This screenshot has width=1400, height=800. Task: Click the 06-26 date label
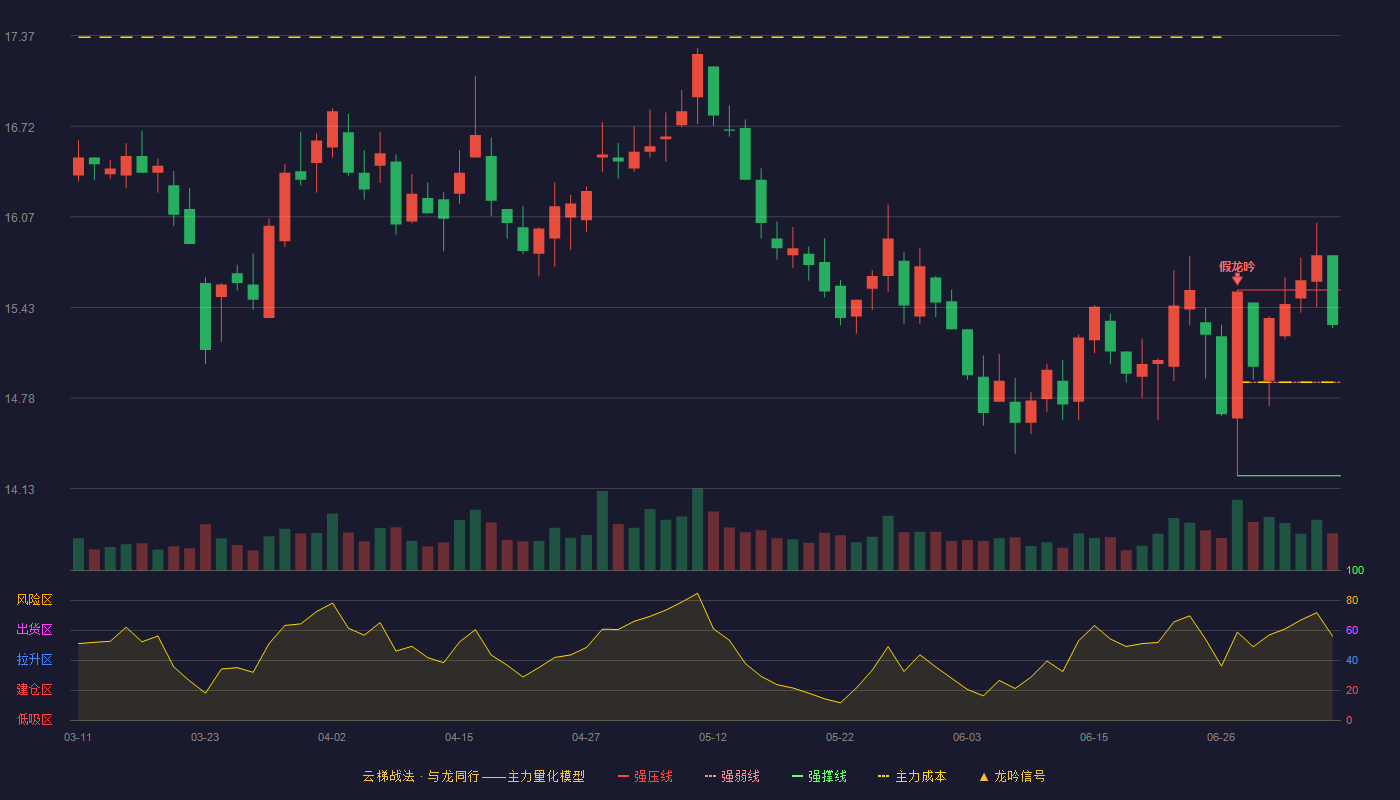[1221, 737]
